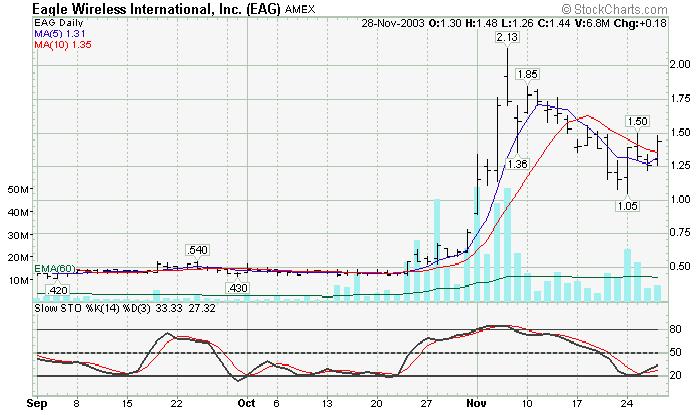This screenshot has height=415, width=700.
Task: Click the 1.05 low price annotation
Action: click(x=627, y=206)
